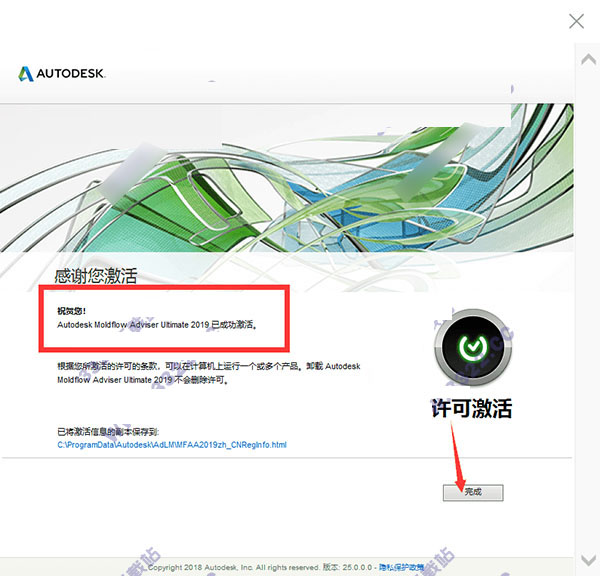Click the 感谢您激活 heading

click(96, 276)
